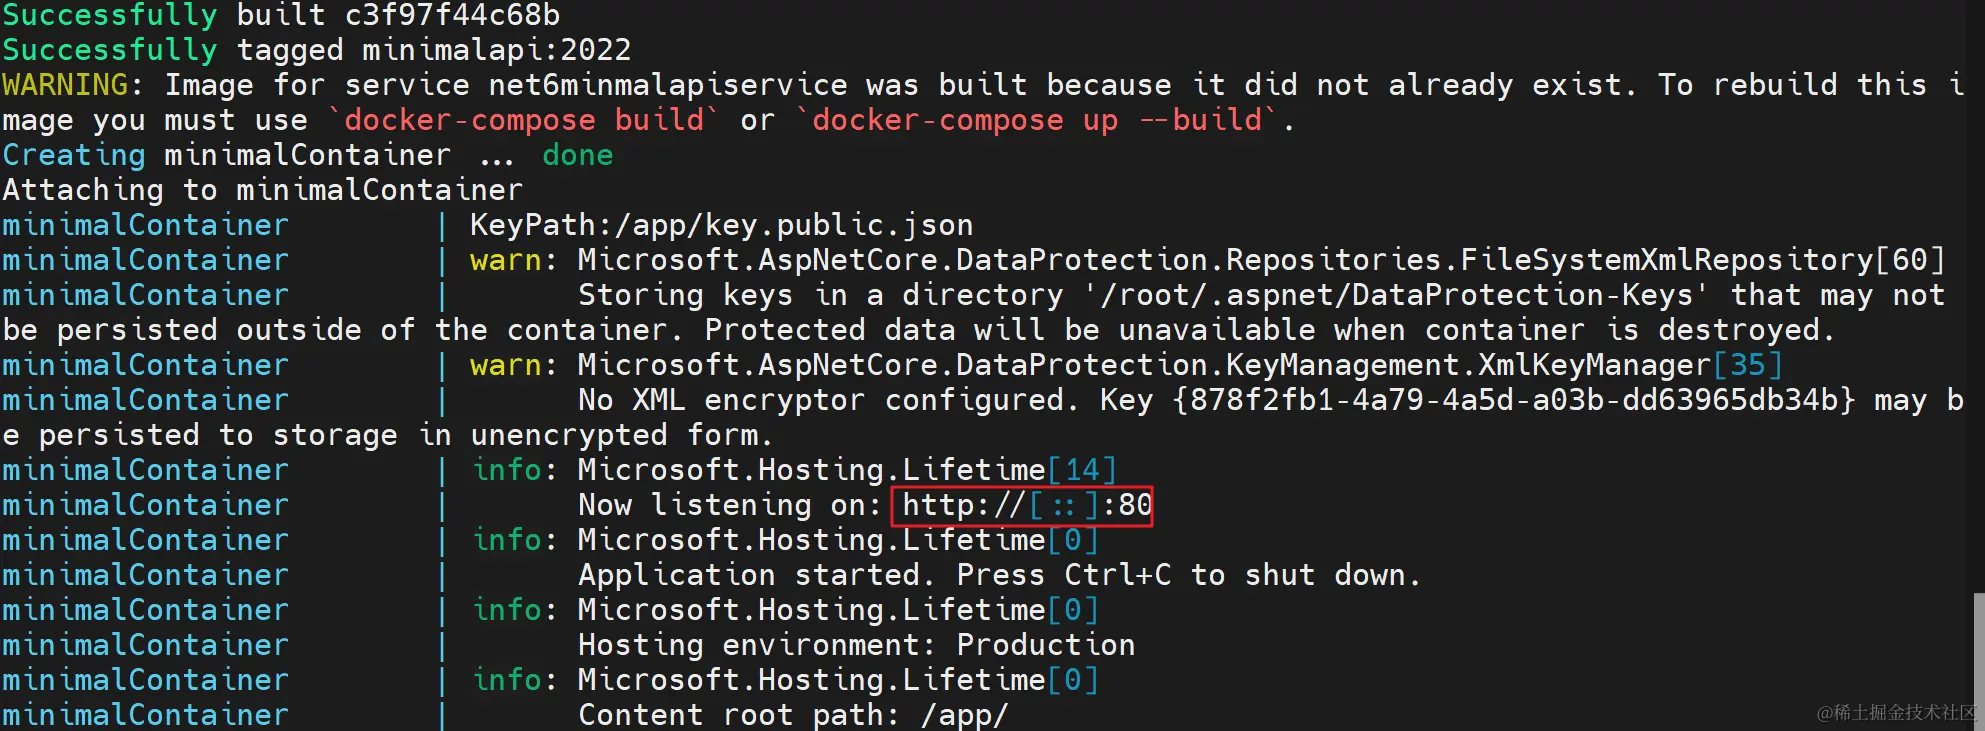This screenshot has height=731, width=1985.
Task: Click the FileSystemXmlRepository[60] warning source
Action: 1700,260
